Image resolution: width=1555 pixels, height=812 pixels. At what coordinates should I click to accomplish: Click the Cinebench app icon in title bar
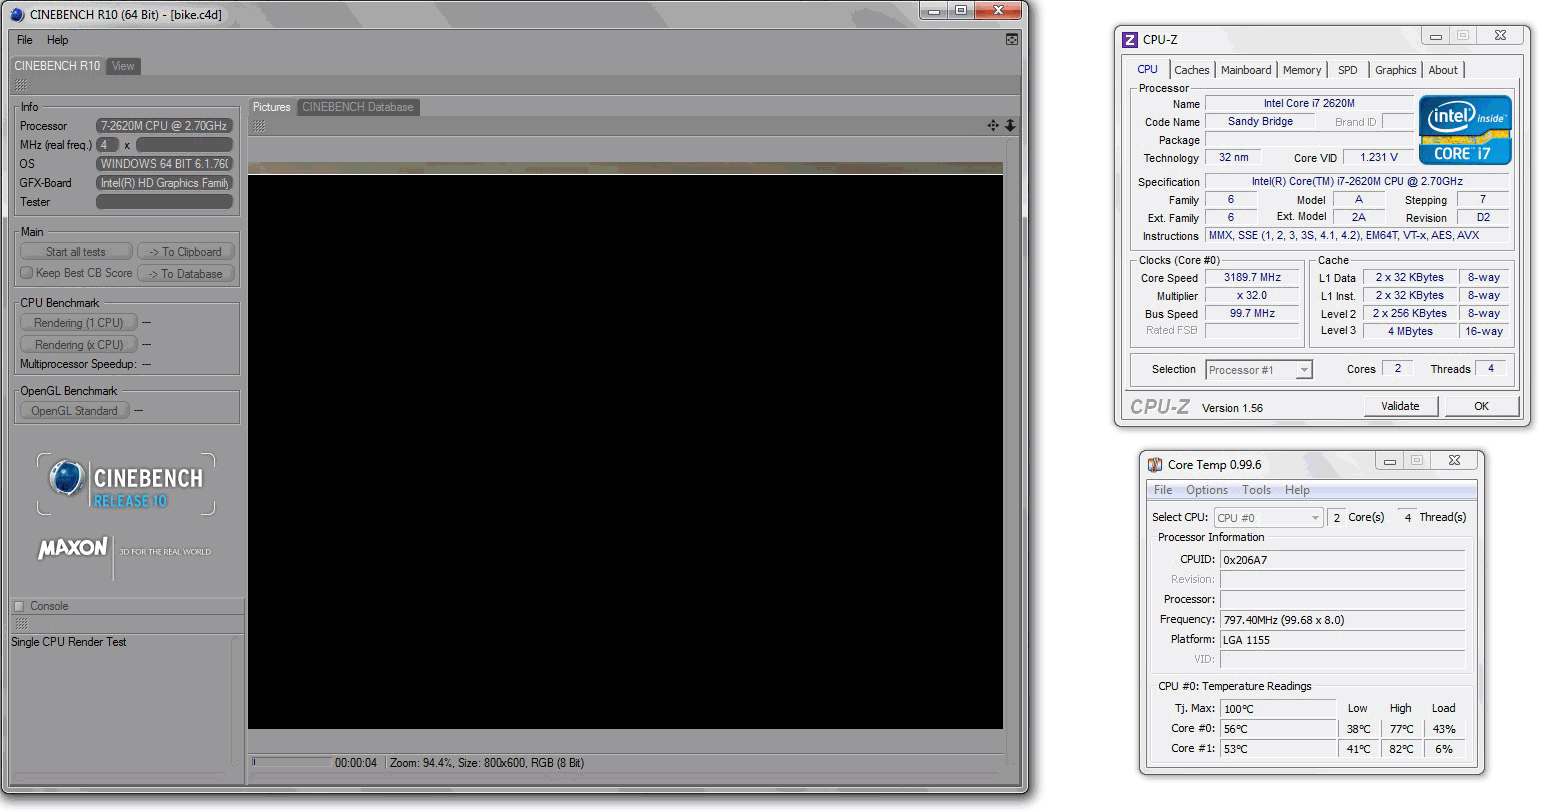pos(17,14)
